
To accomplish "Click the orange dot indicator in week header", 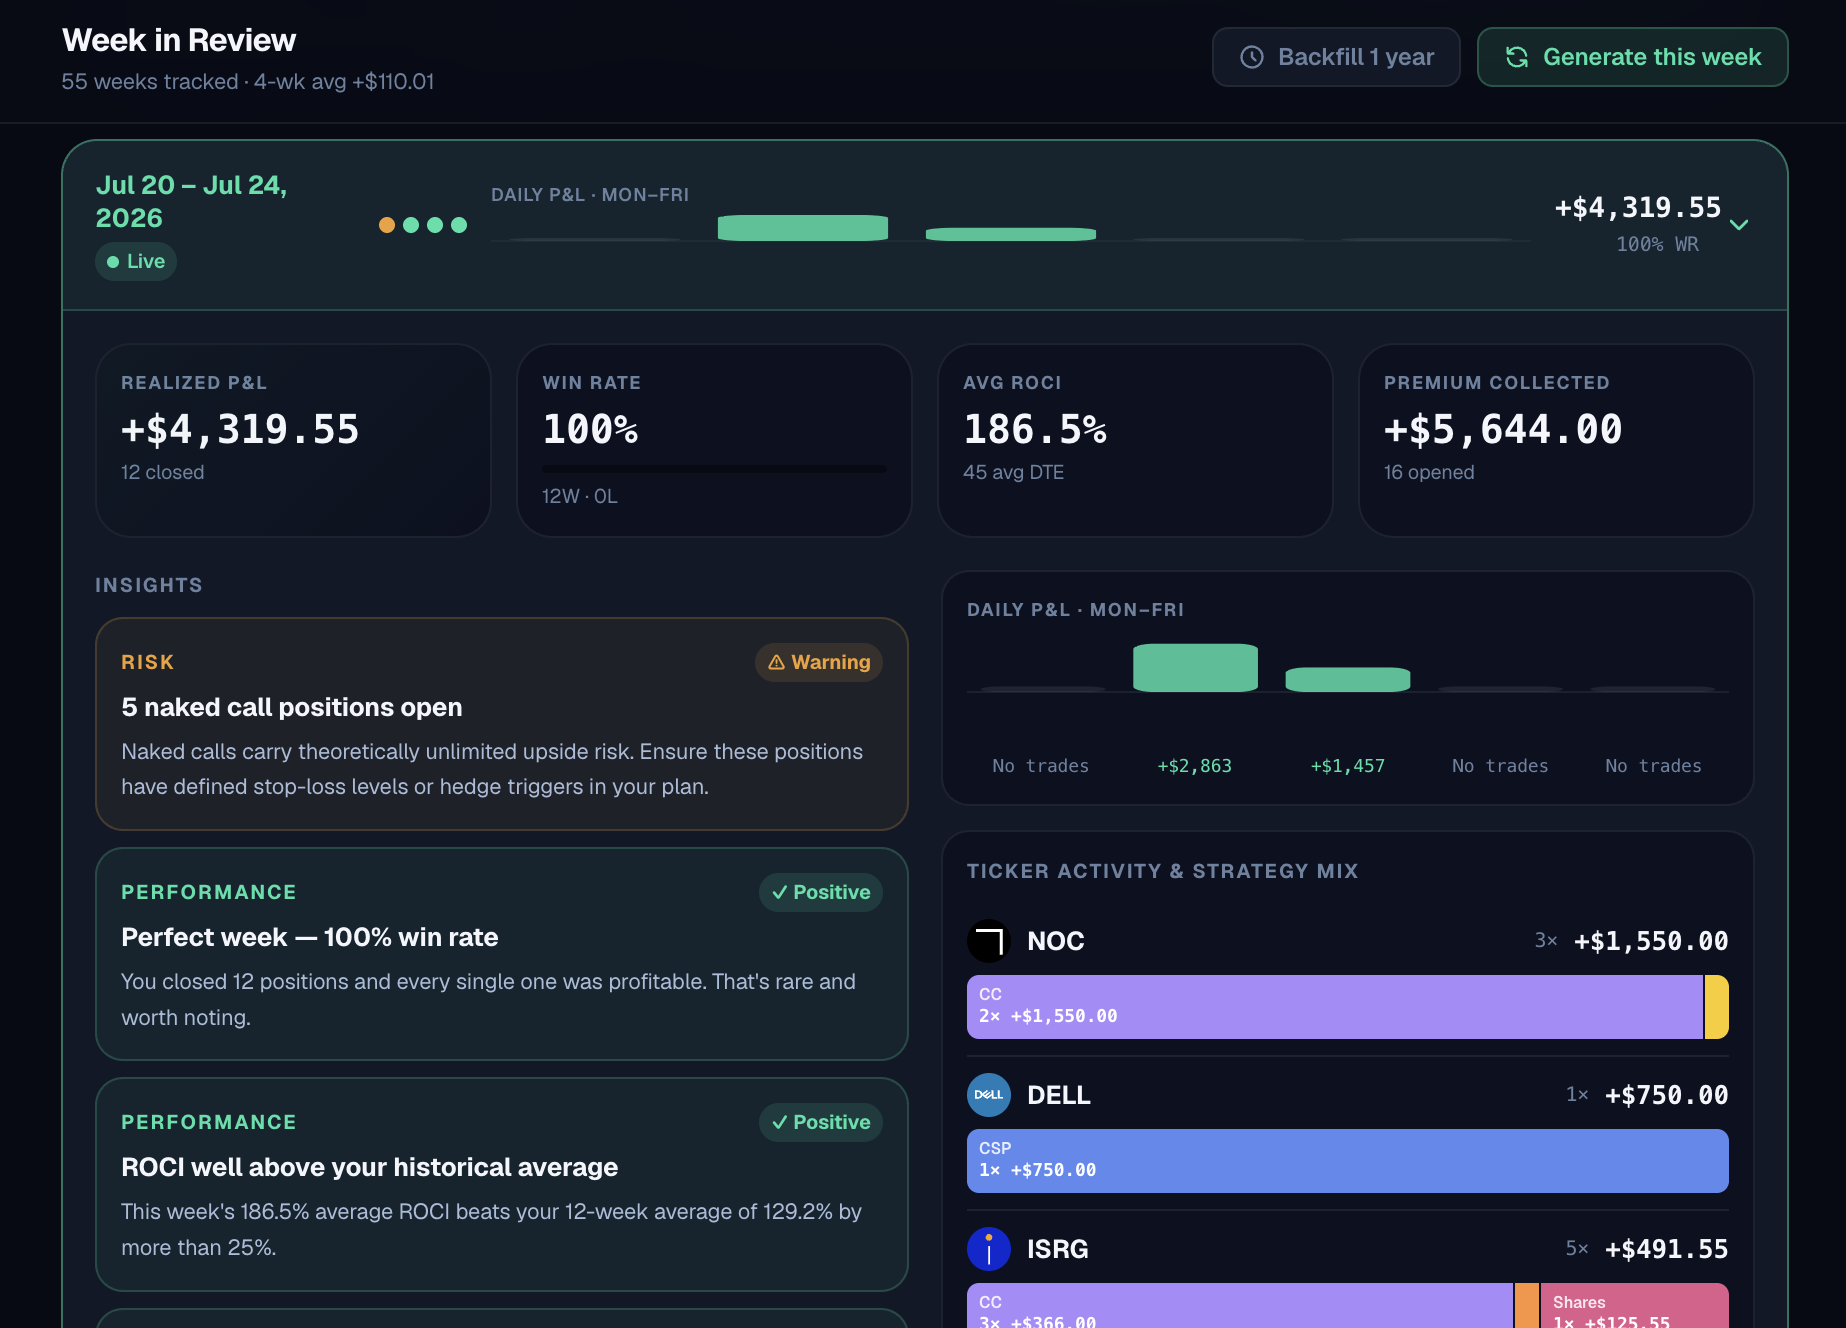I will (x=387, y=225).
